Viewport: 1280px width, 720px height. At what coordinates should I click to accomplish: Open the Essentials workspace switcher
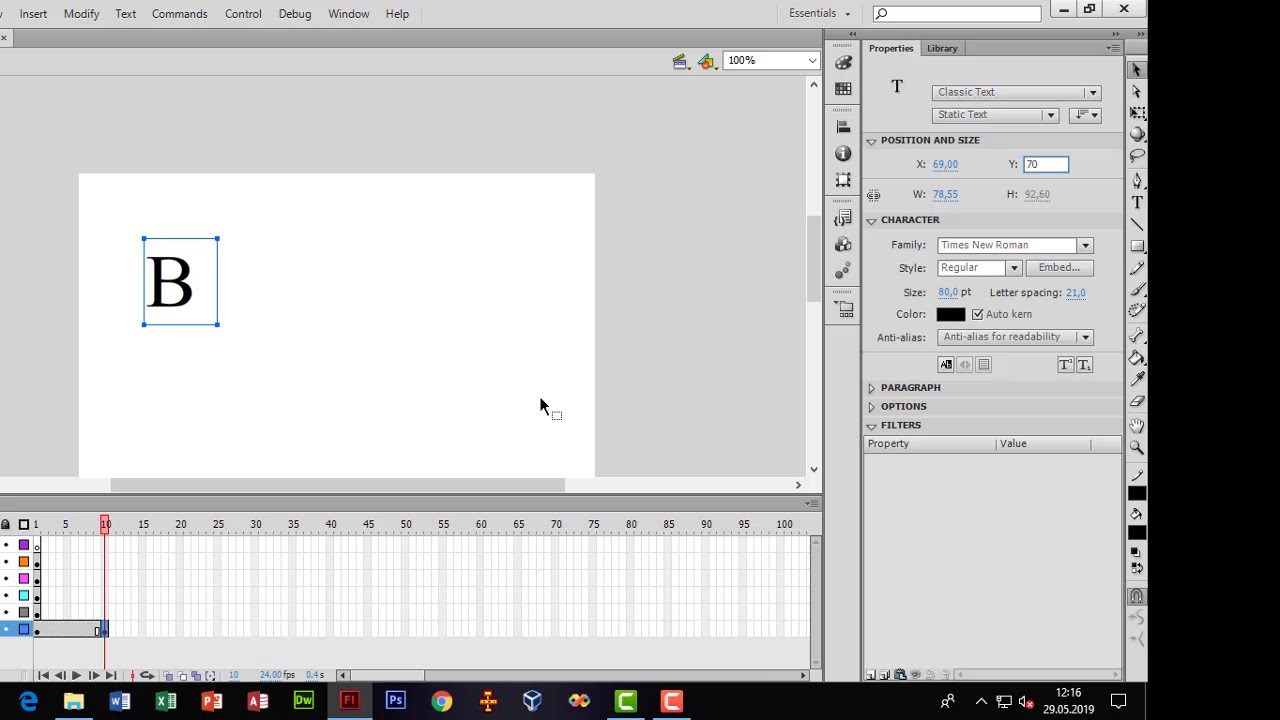(x=819, y=13)
